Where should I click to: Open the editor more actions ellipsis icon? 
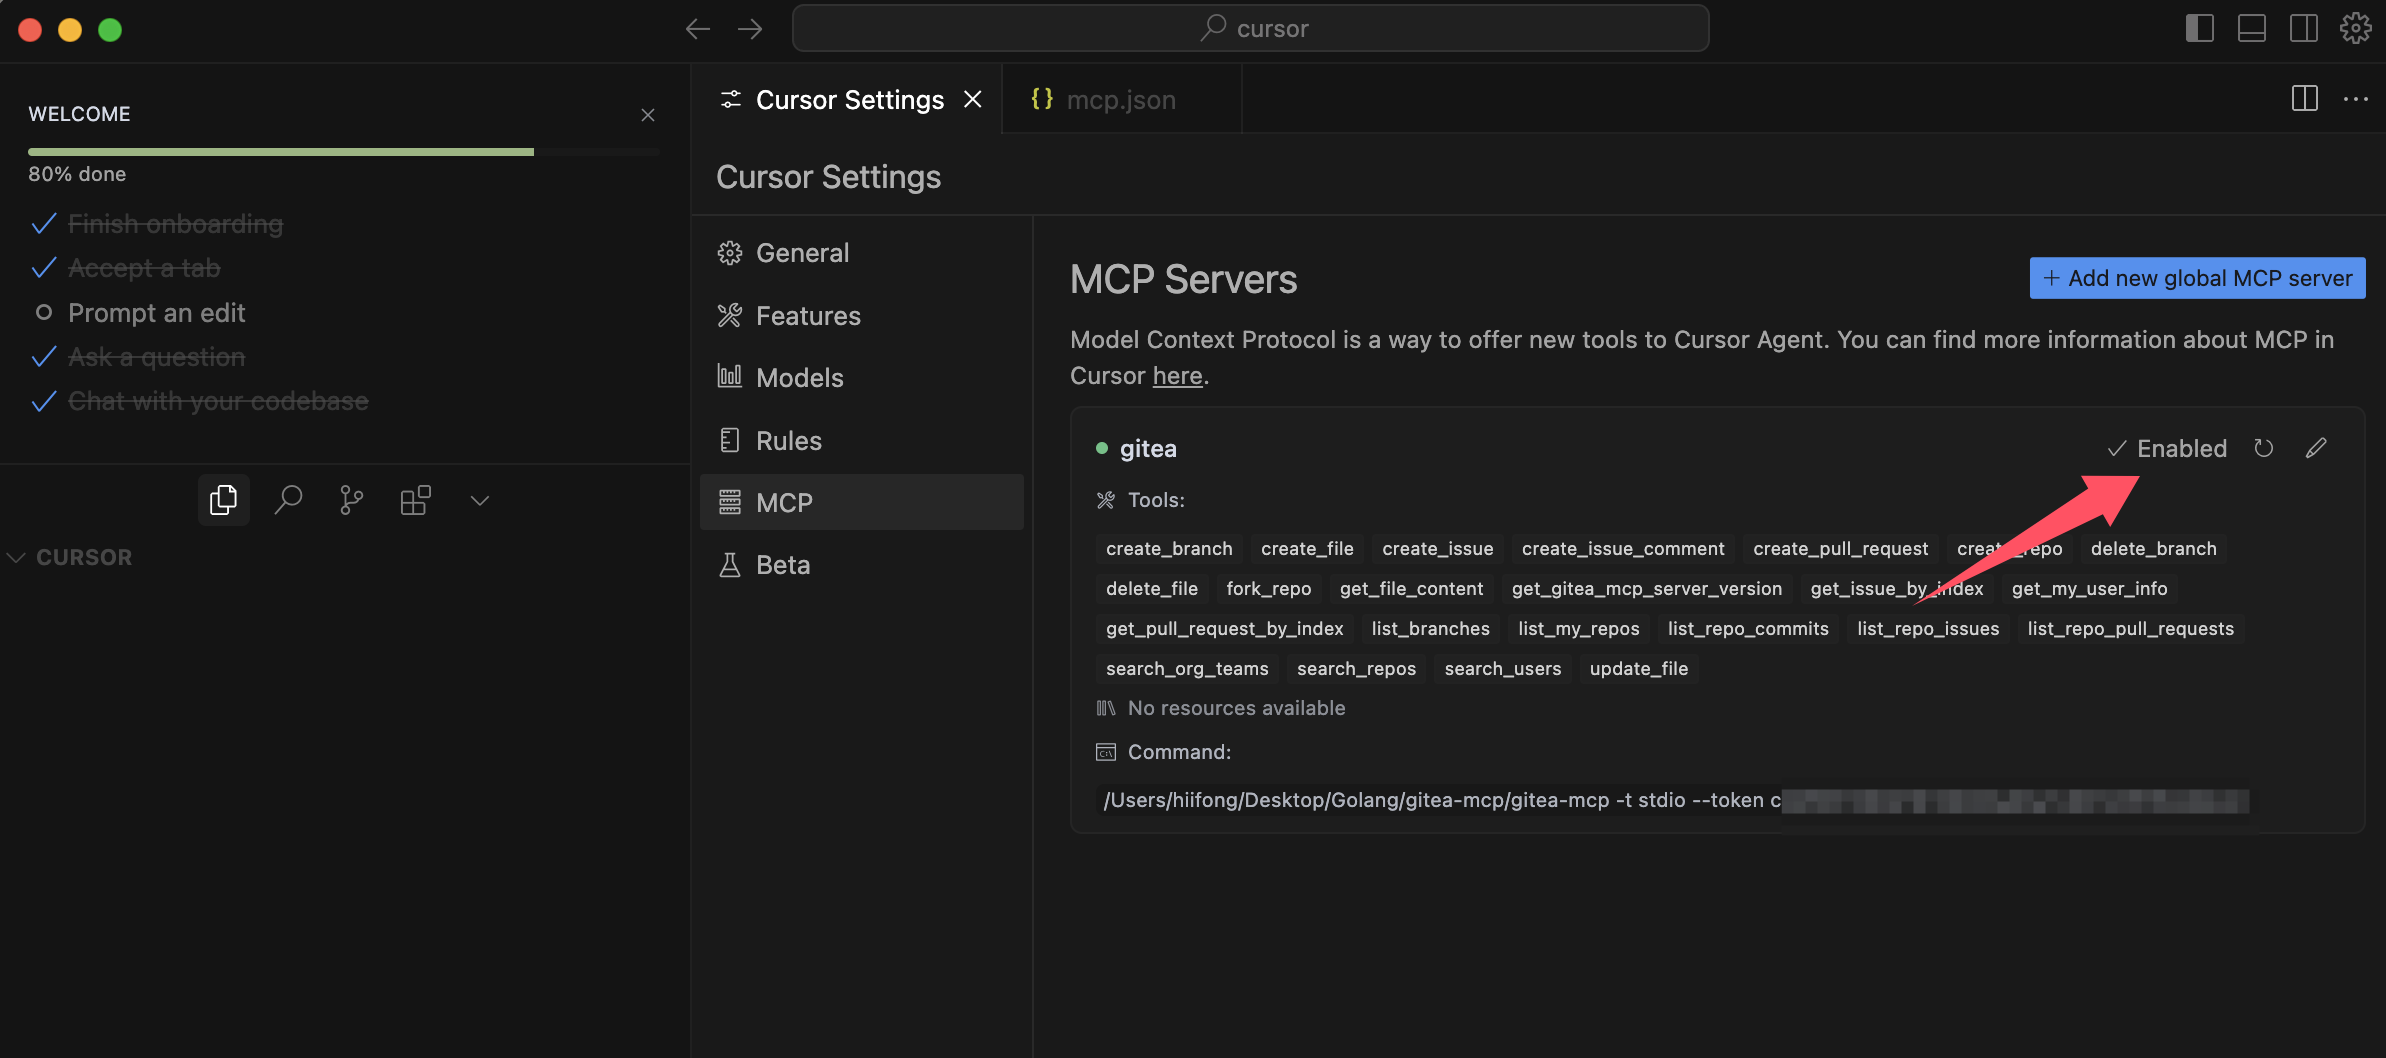tap(2358, 99)
